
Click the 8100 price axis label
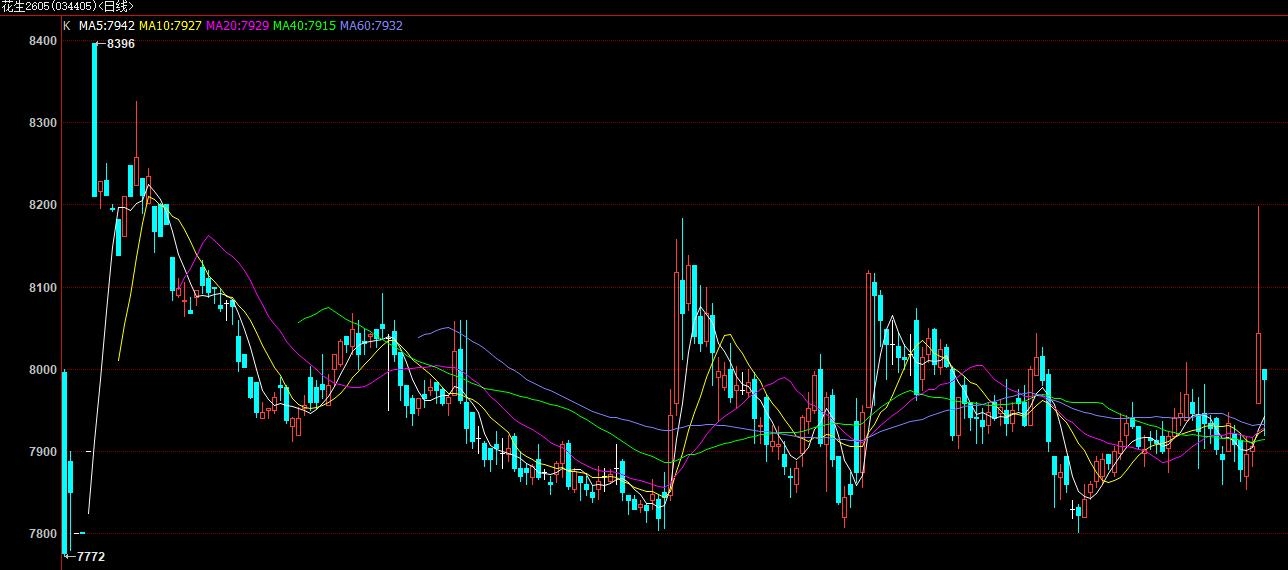(43, 288)
